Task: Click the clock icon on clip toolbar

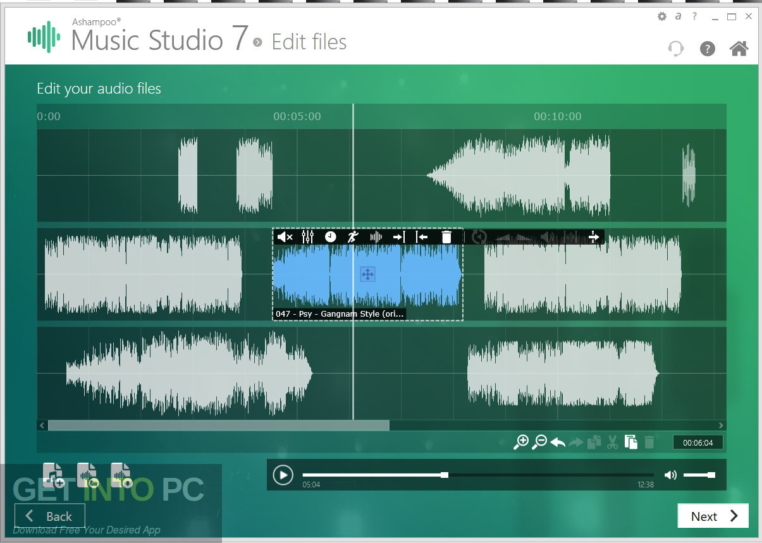Action: tap(330, 237)
